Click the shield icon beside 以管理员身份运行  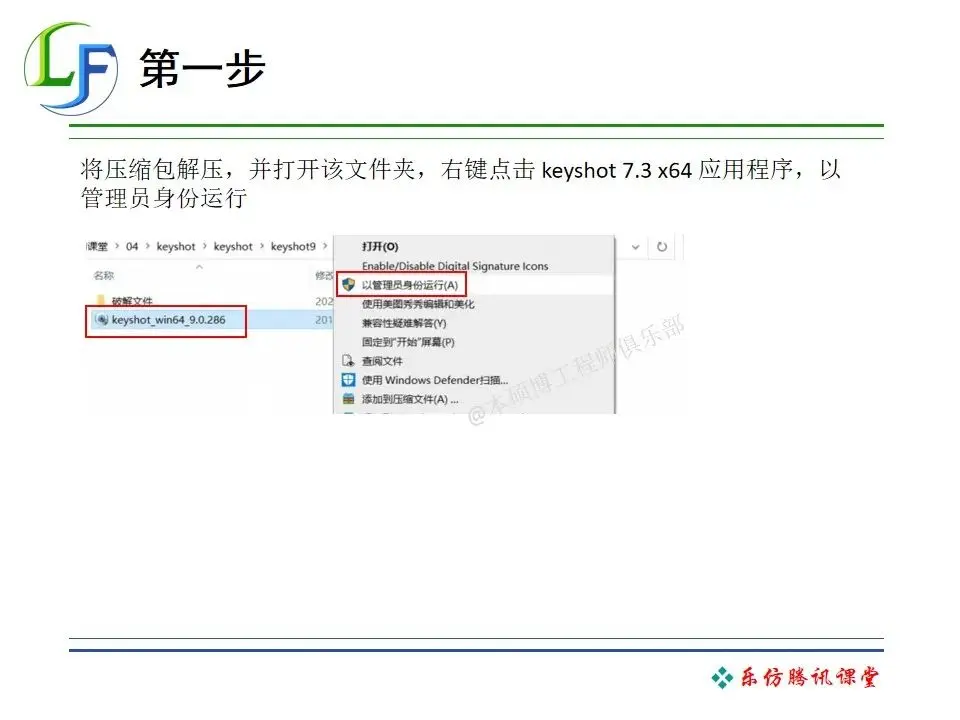coord(348,285)
